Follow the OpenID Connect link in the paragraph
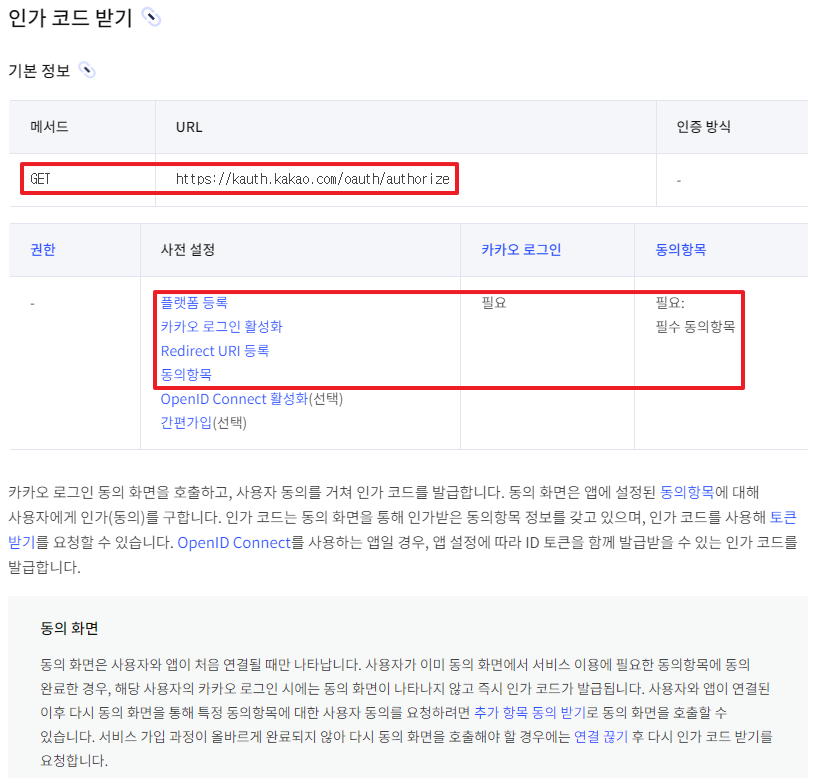Viewport: 816px width, 778px height. click(234, 543)
